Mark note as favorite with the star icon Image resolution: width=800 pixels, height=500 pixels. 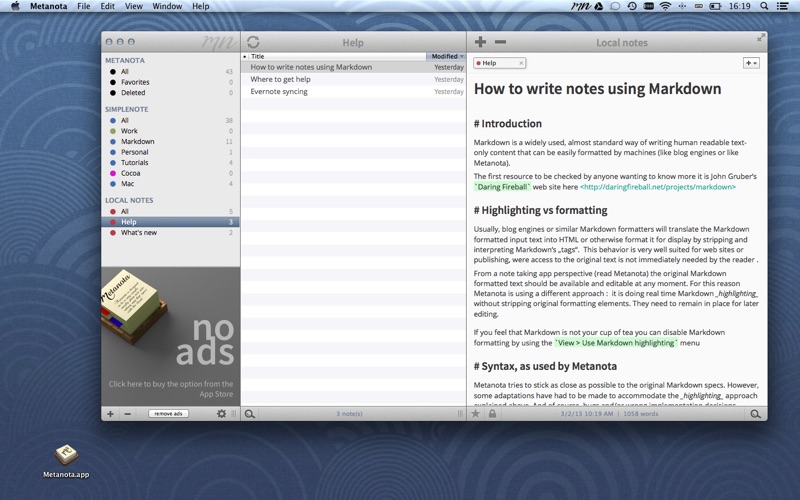(x=476, y=414)
